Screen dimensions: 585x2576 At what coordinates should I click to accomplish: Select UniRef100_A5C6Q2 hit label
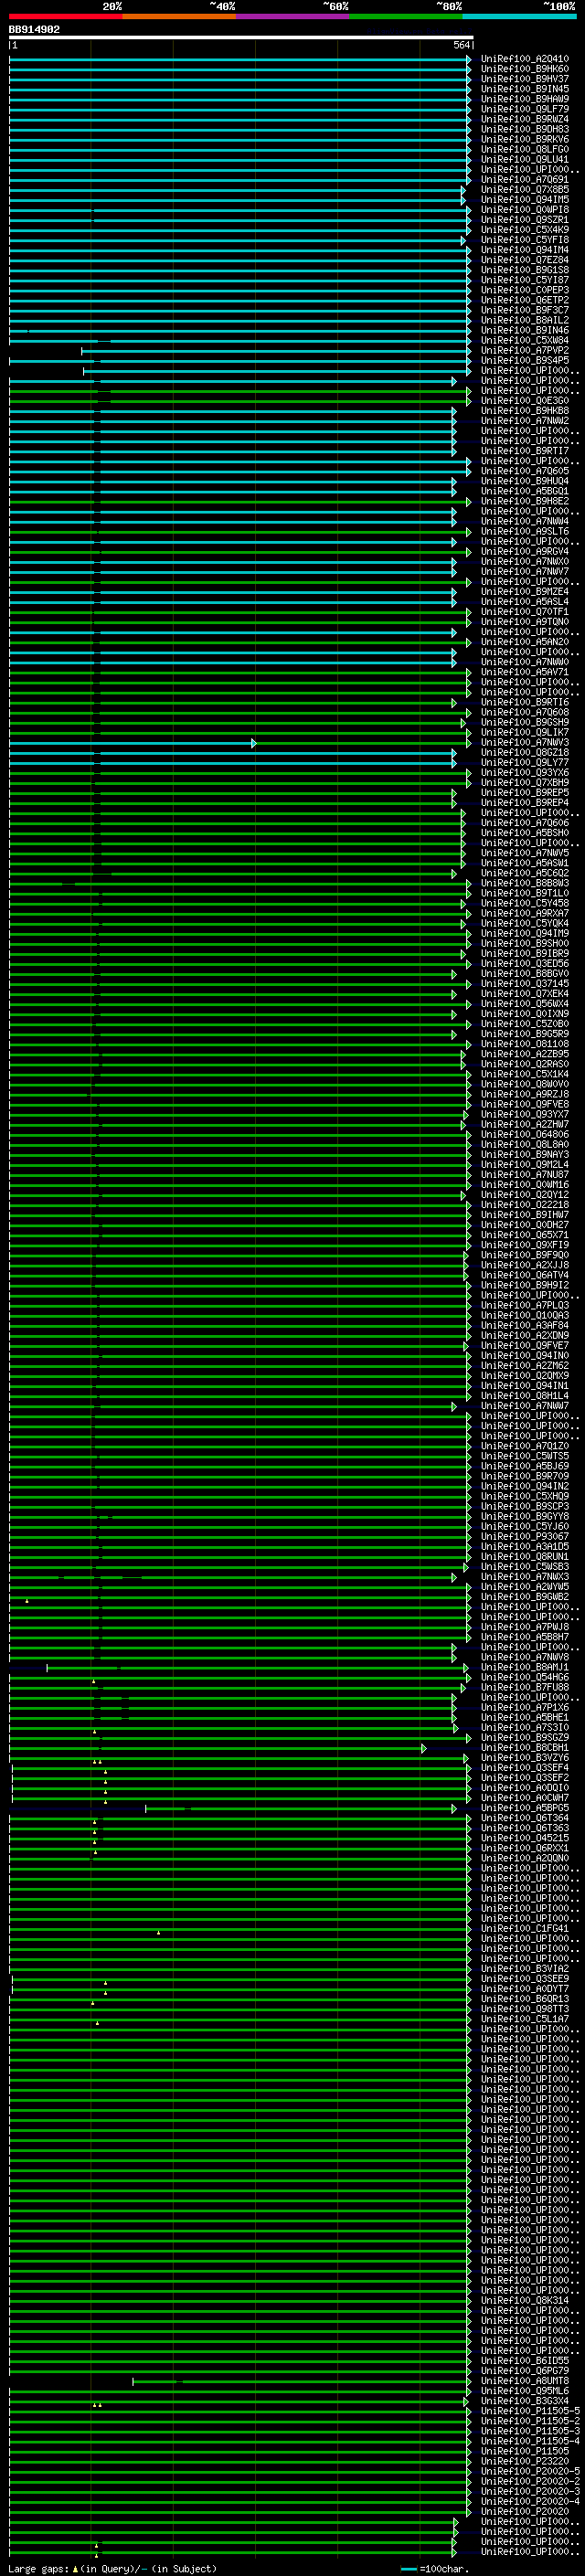point(525,873)
